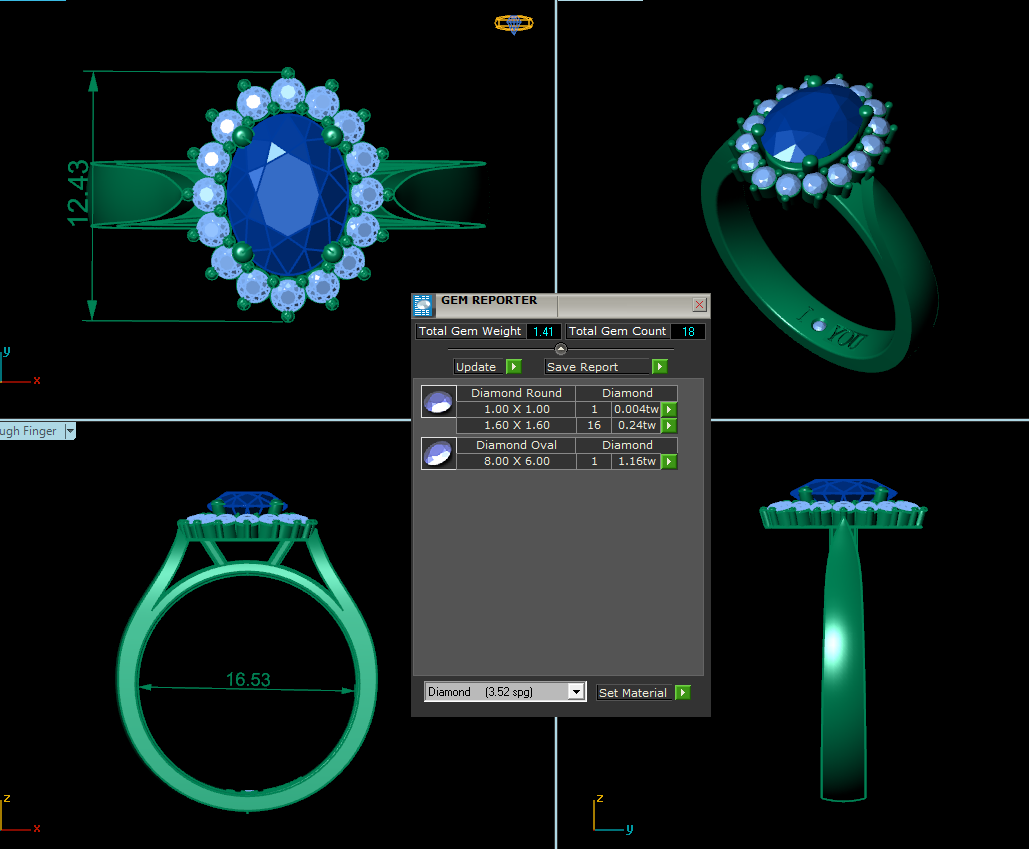
Task: Click the 0.24tw weight cell
Action: point(636,426)
